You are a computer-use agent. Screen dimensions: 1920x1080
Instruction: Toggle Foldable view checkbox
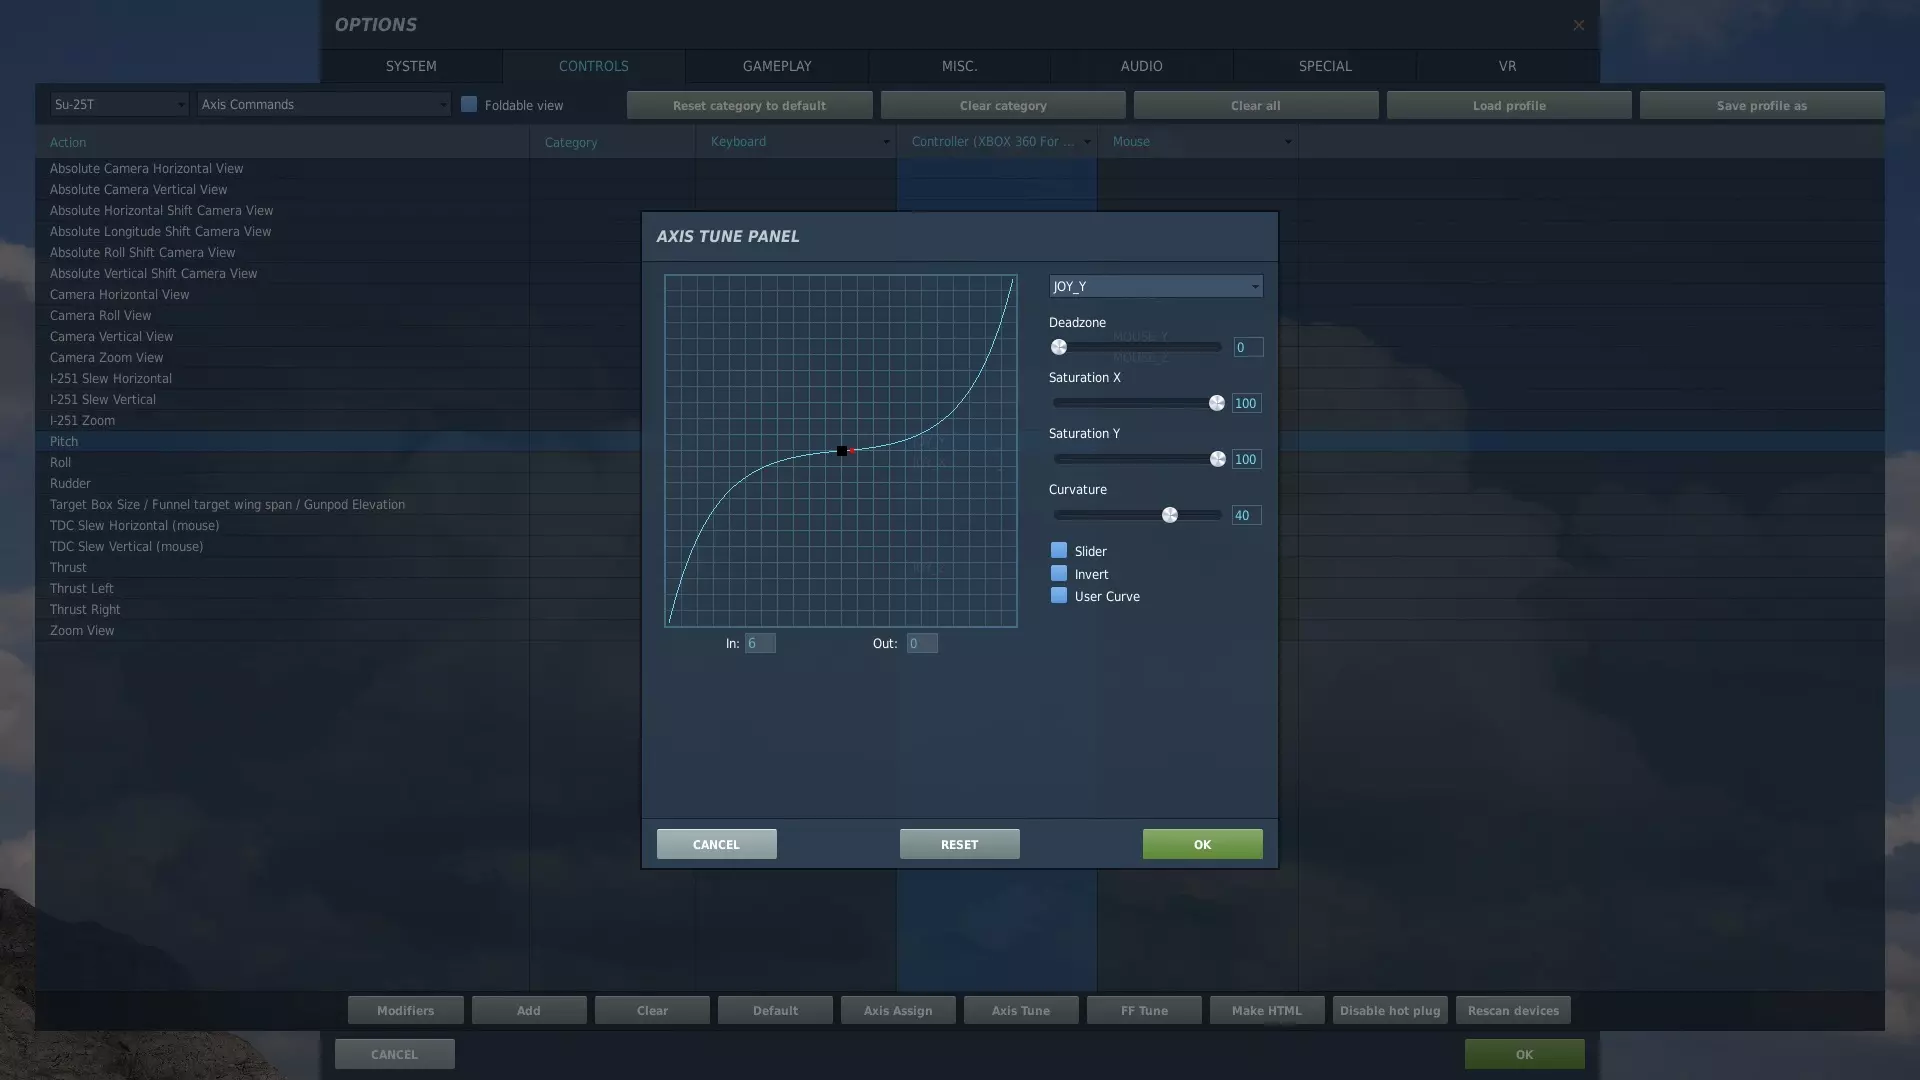point(469,104)
